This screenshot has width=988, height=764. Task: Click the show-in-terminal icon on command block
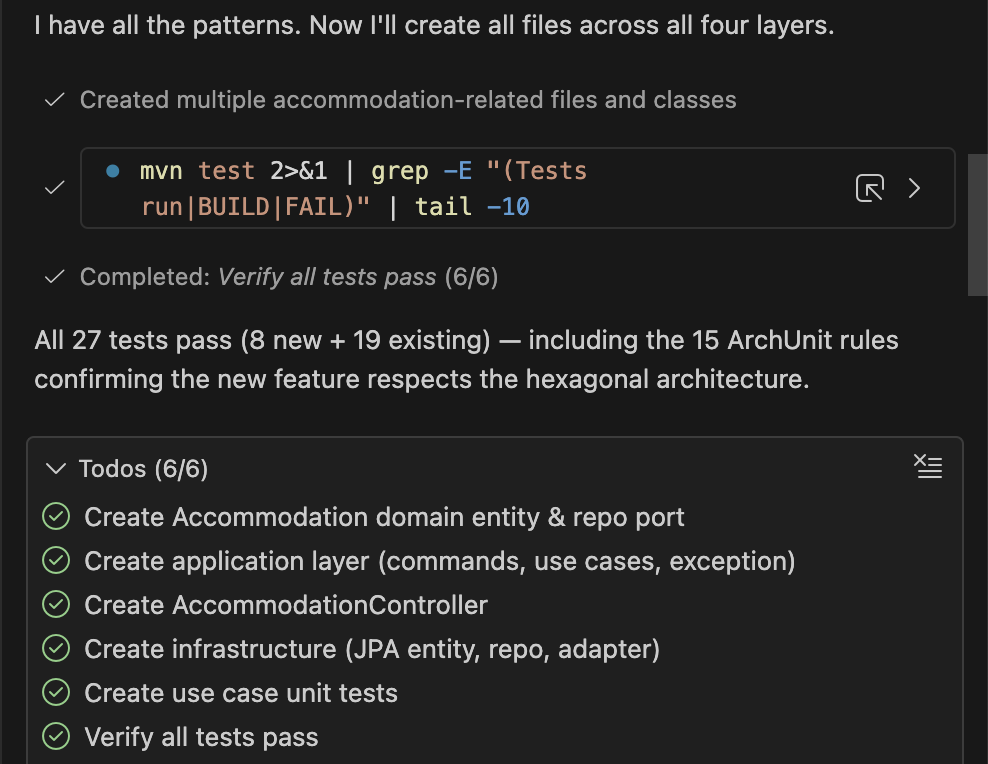pos(870,188)
